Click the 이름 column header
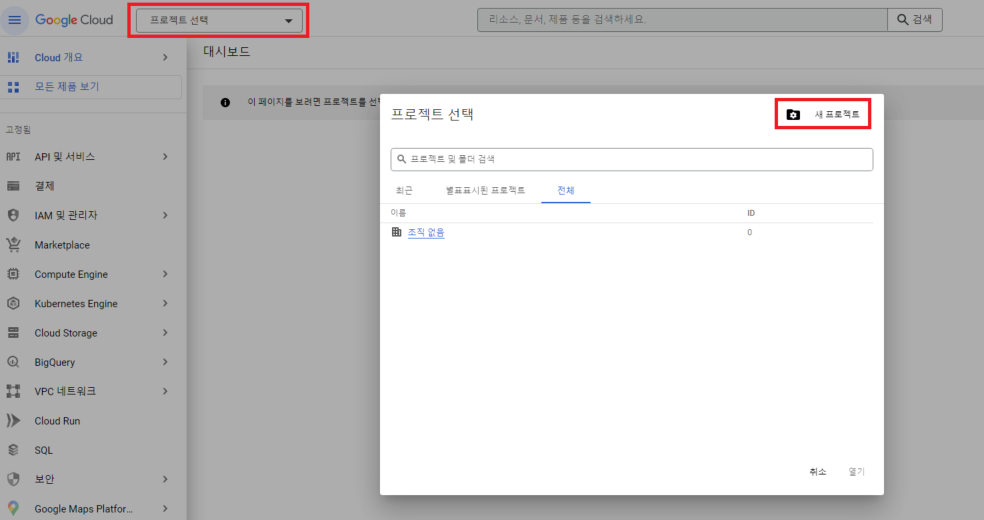Image resolution: width=984 pixels, height=520 pixels. tap(398, 213)
